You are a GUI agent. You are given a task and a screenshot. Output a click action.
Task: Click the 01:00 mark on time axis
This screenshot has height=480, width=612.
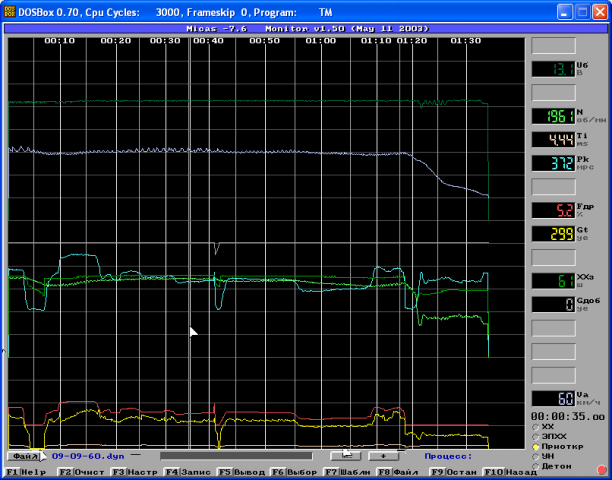click(320, 41)
